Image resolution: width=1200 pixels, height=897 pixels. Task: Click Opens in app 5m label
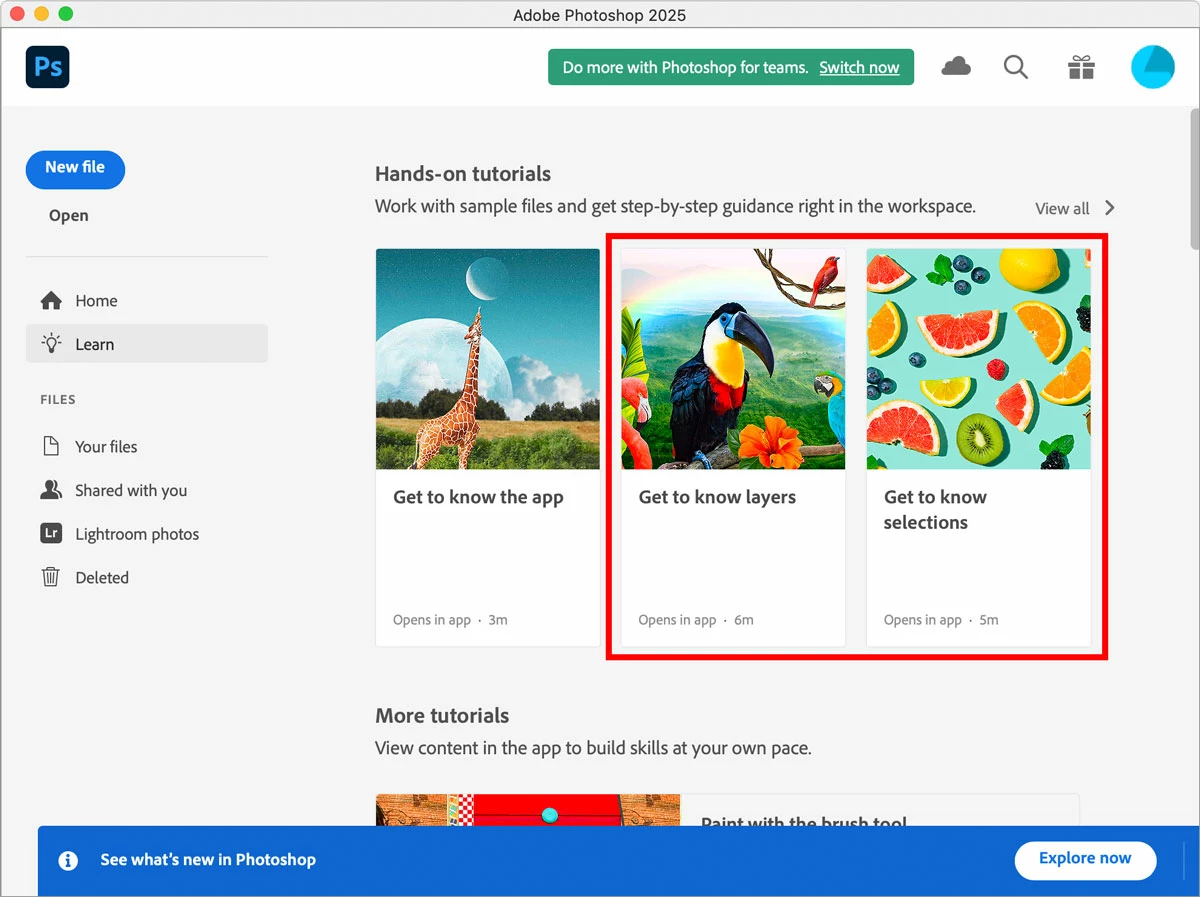click(x=941, y=620)
